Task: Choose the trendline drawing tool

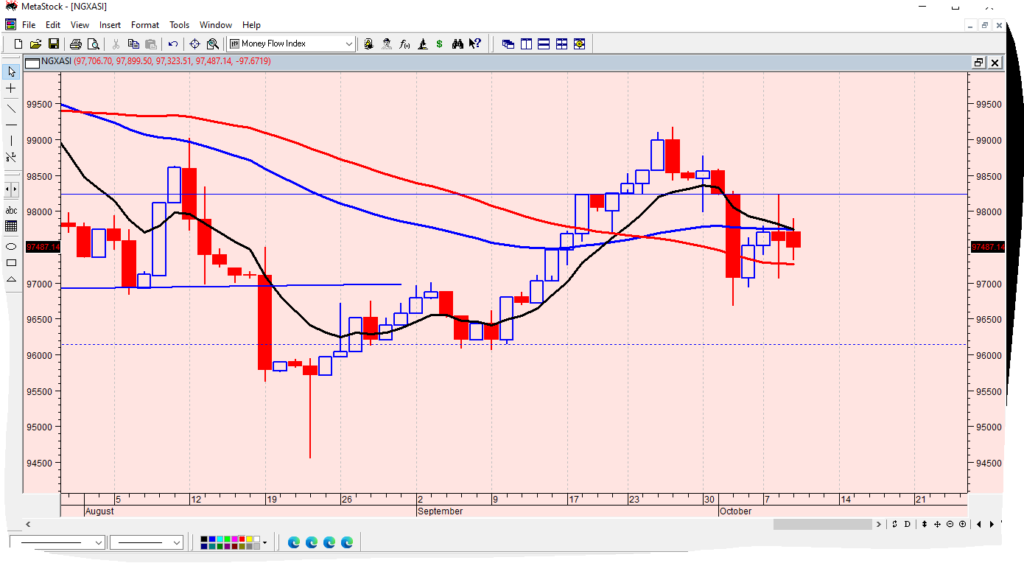Action: [x=11, y=108]
